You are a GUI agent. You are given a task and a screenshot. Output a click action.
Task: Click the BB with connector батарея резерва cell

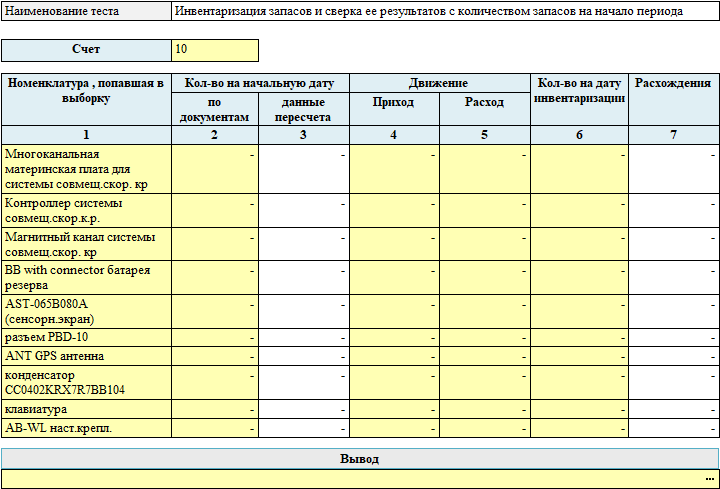point(87,278)
